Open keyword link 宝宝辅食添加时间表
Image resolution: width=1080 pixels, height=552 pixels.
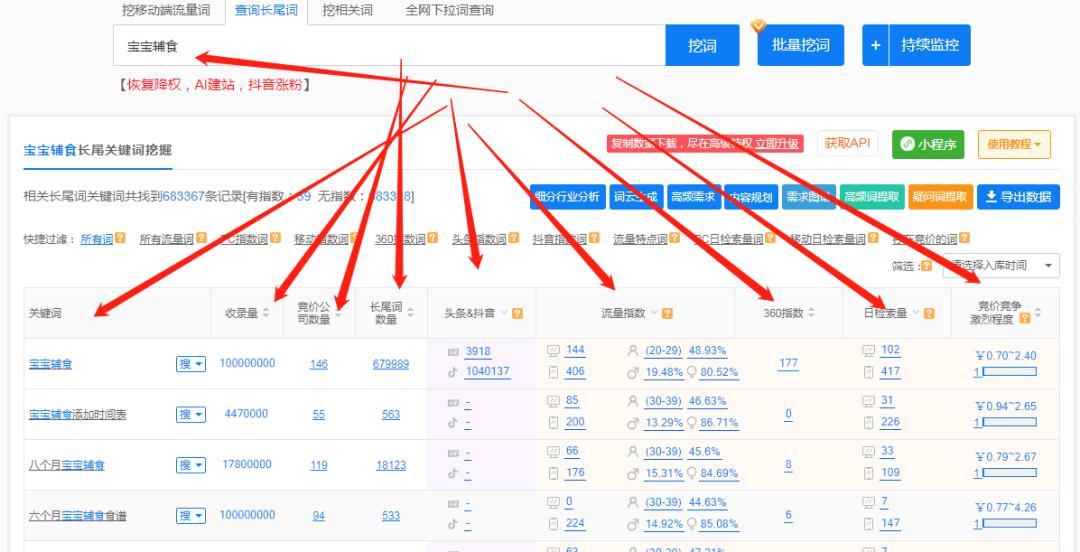tap(78, 415)
